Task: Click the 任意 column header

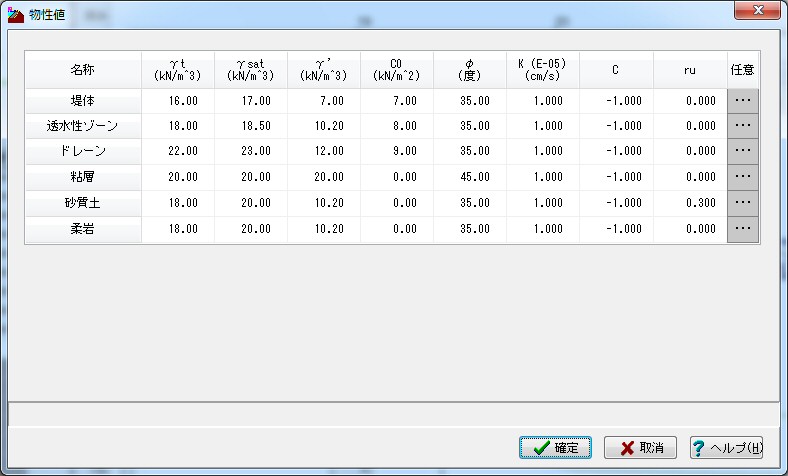Action: pyautogui.click(x=743, y=70)
